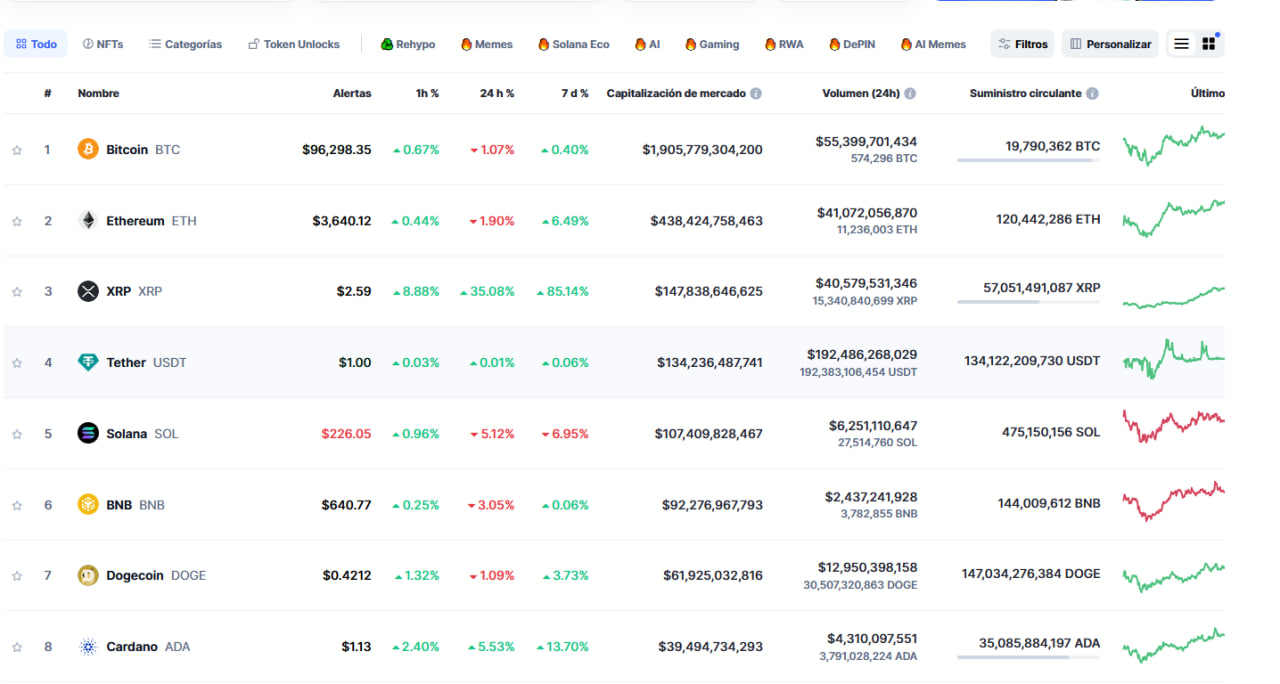Screen dimensions: 1280x684
Task: Open the Personalizar options
Action: tap(1110, 44)
